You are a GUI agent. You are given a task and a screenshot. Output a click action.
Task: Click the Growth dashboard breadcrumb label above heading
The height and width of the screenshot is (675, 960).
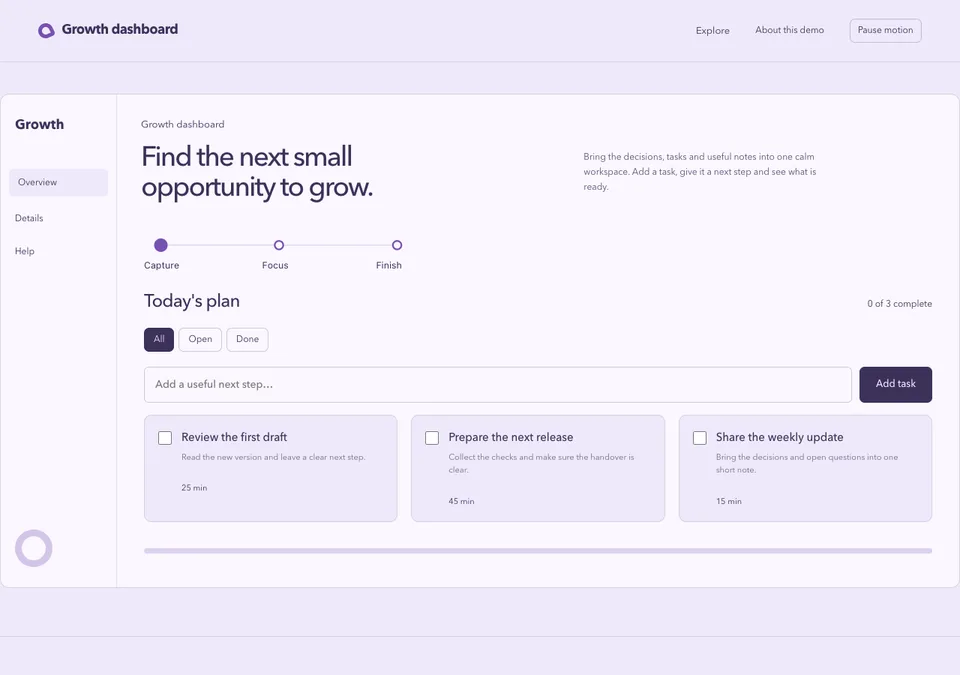point(182,124)
